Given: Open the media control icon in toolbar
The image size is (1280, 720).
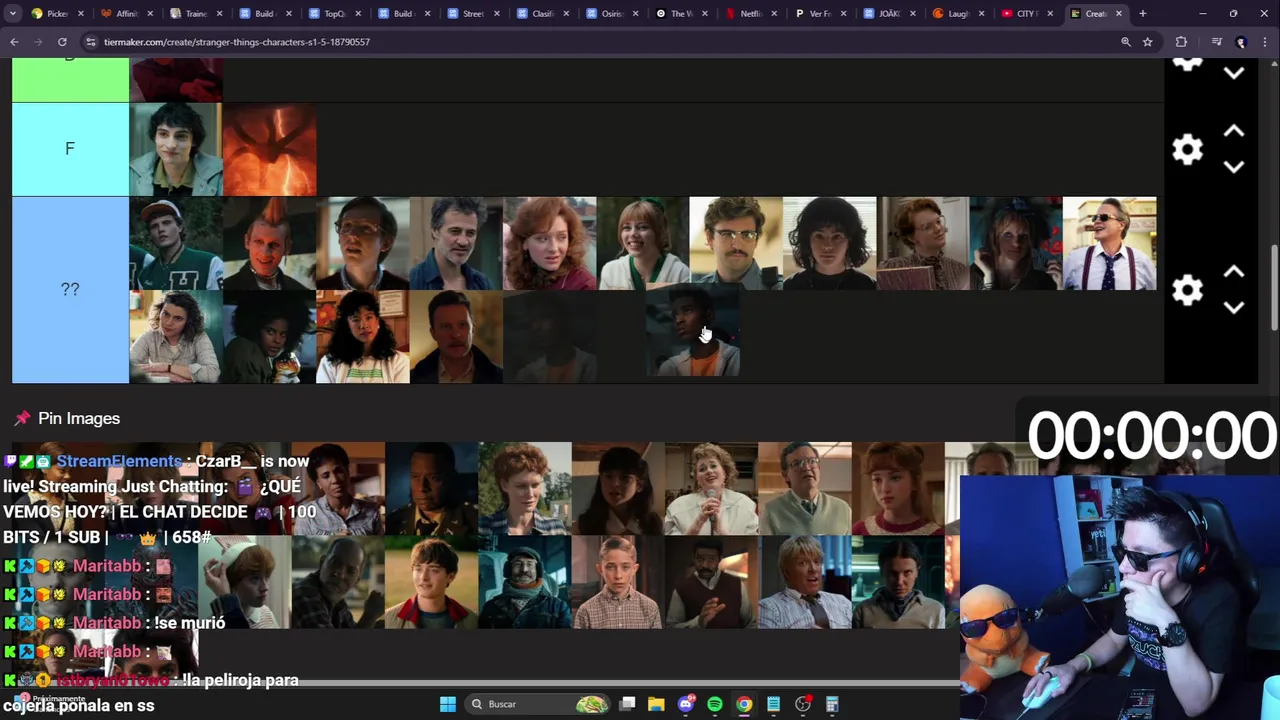Looking at the screenshot, I should coord(1216,42).
